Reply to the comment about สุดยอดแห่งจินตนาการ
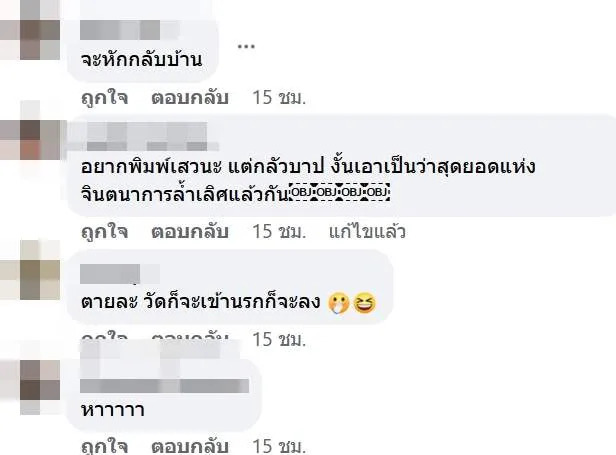This screenshot has height=455, width=616. 190,231
